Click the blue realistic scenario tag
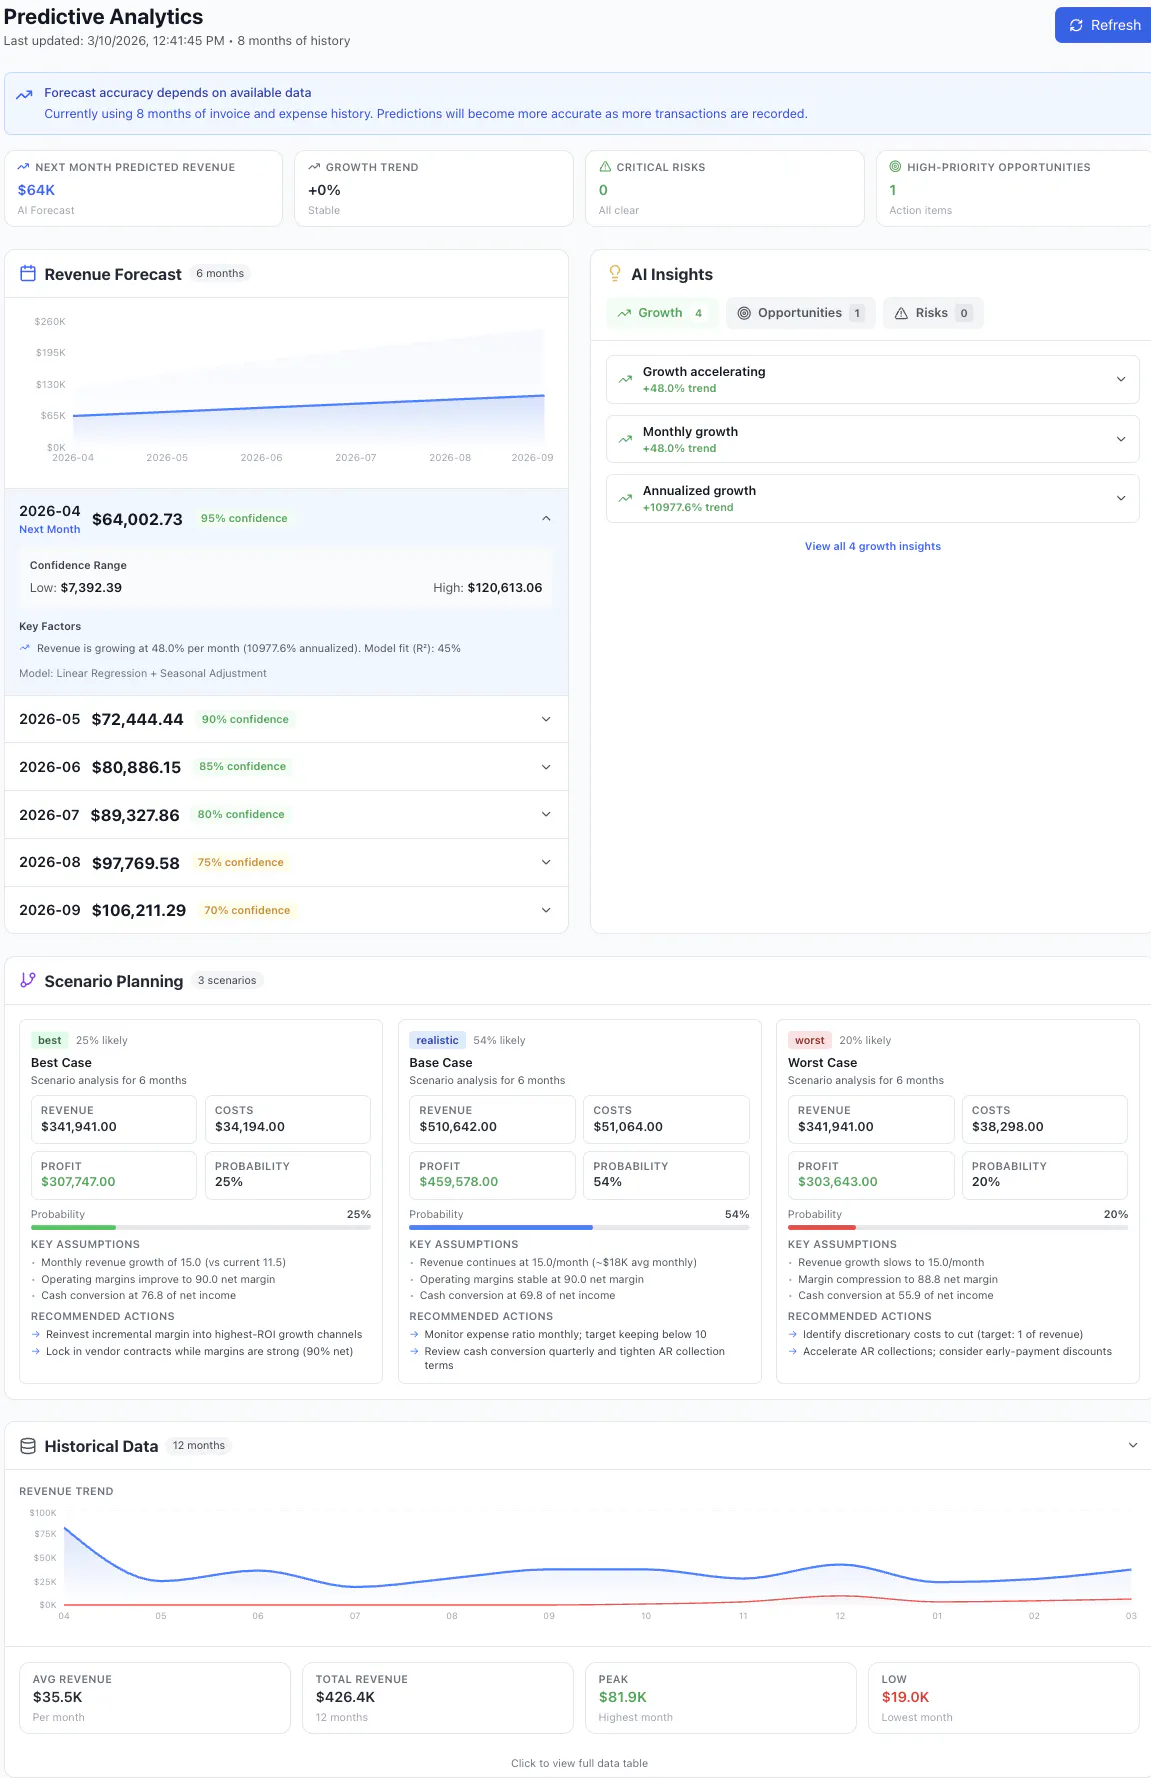Image resolution: width=1151 pixels, height=1778 pixels. [x=437, y=1040]
